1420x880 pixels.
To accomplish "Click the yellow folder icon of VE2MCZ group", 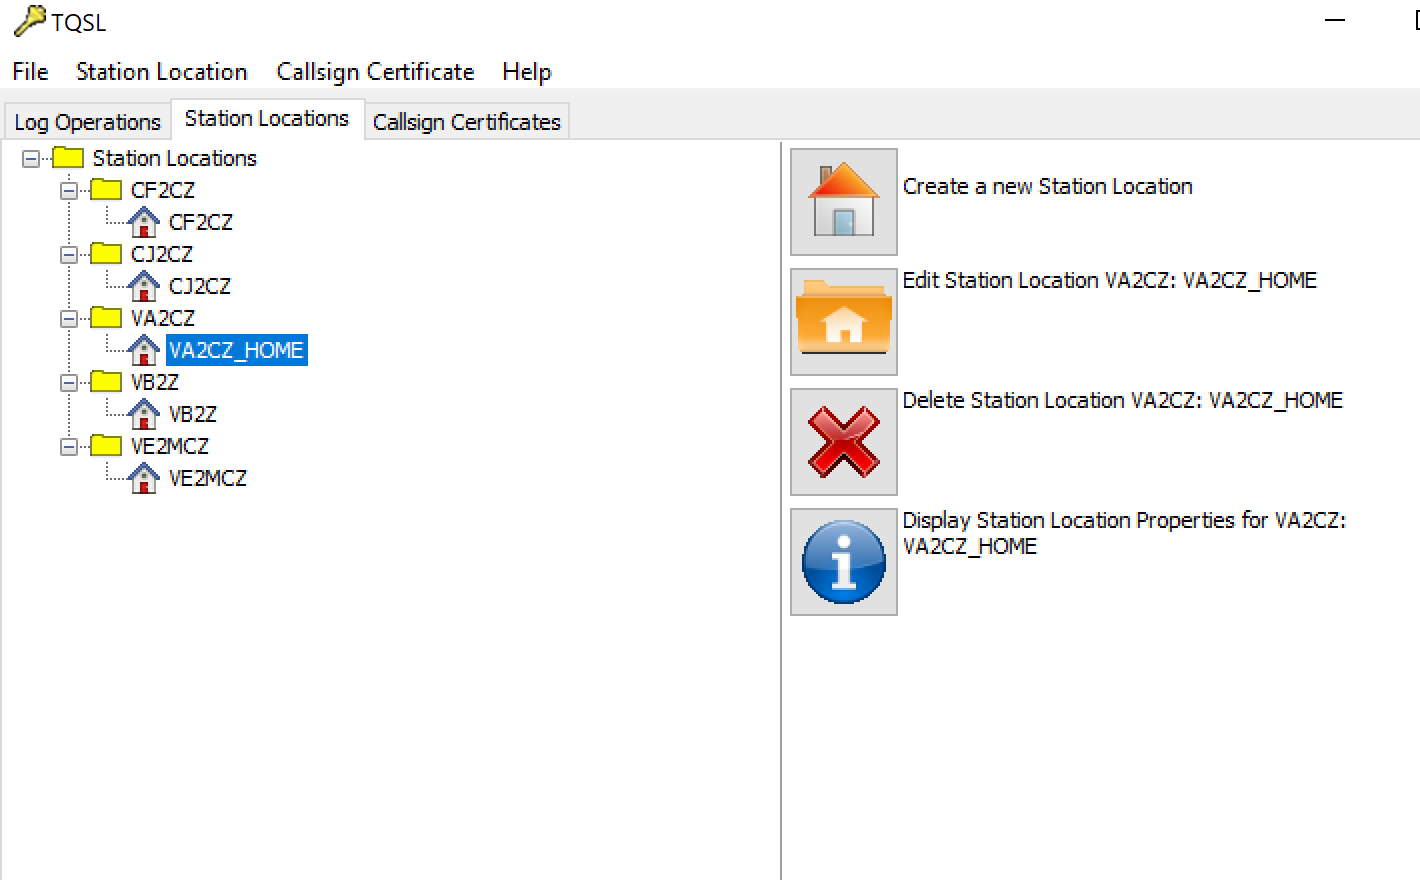I will (x=106, y=446).
